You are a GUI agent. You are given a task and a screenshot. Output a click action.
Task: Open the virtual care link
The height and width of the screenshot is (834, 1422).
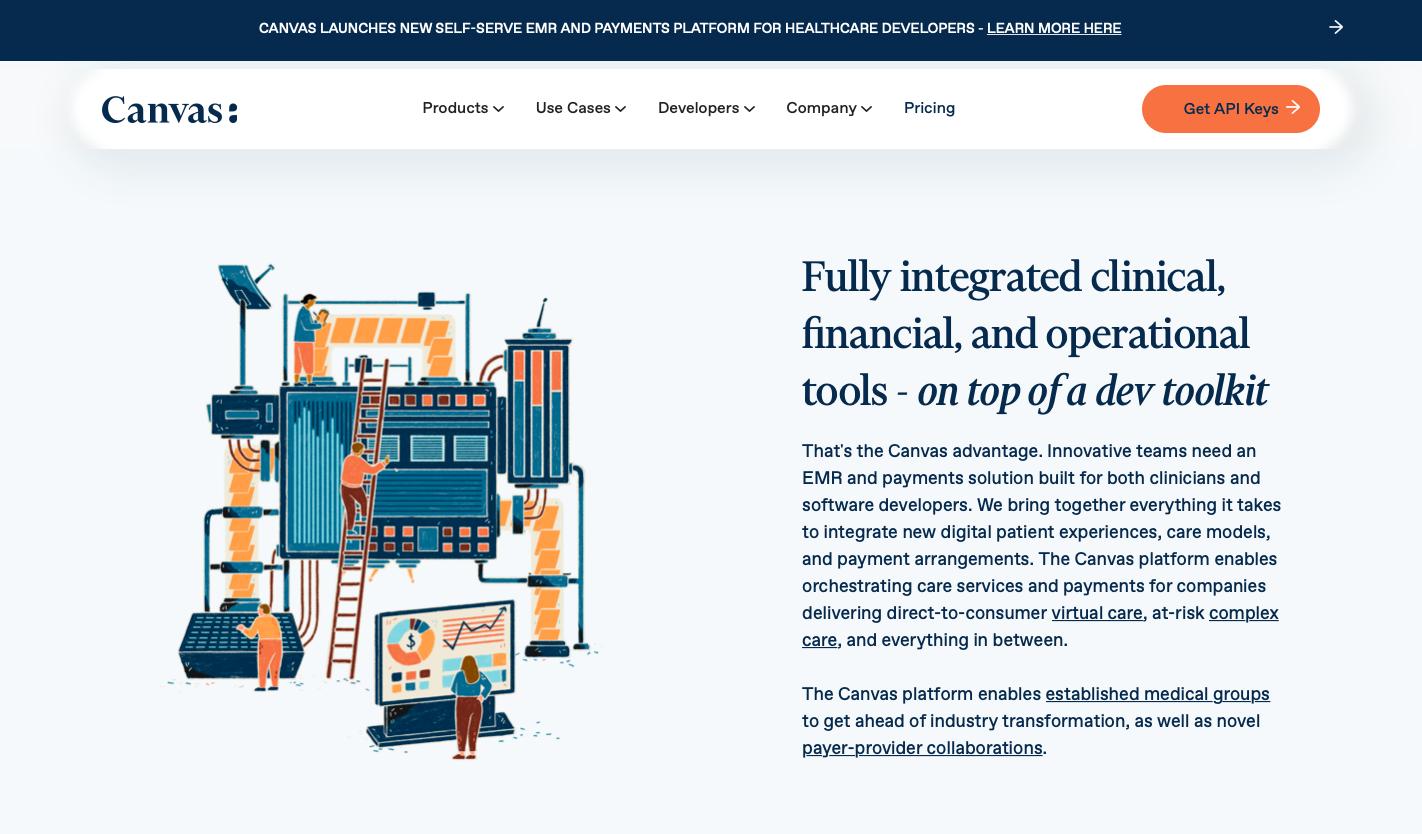coord(1097,613)
